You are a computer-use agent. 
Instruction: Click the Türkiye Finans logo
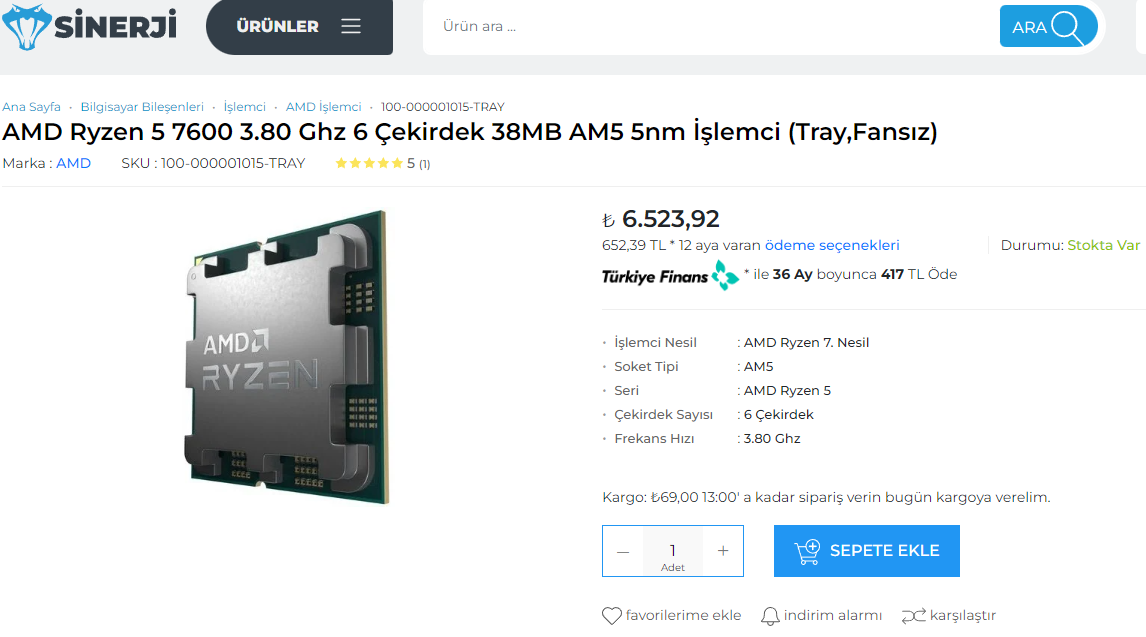coord(670,275)
